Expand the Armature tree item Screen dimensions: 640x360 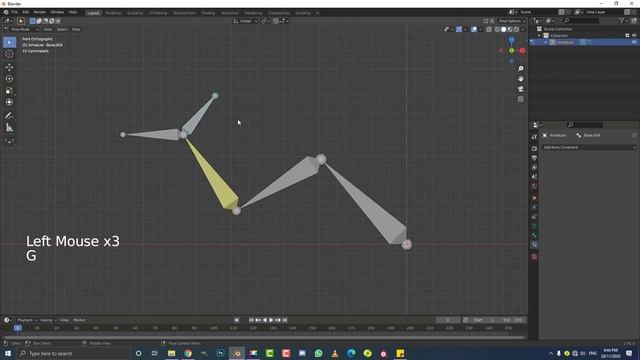tap(546, 42)
